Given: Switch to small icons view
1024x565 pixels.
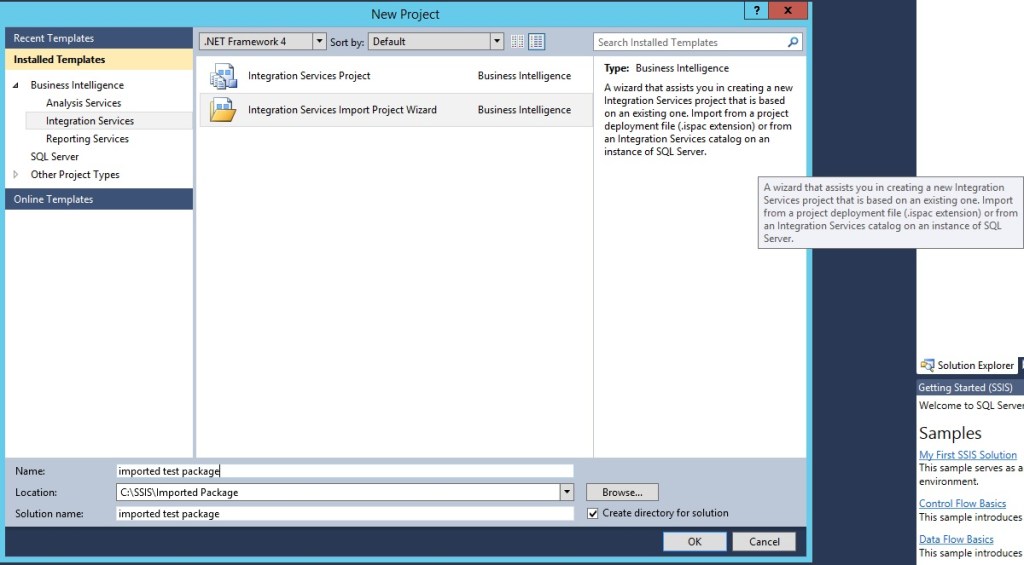Looking at the screenshot, I should coord(517,42).
